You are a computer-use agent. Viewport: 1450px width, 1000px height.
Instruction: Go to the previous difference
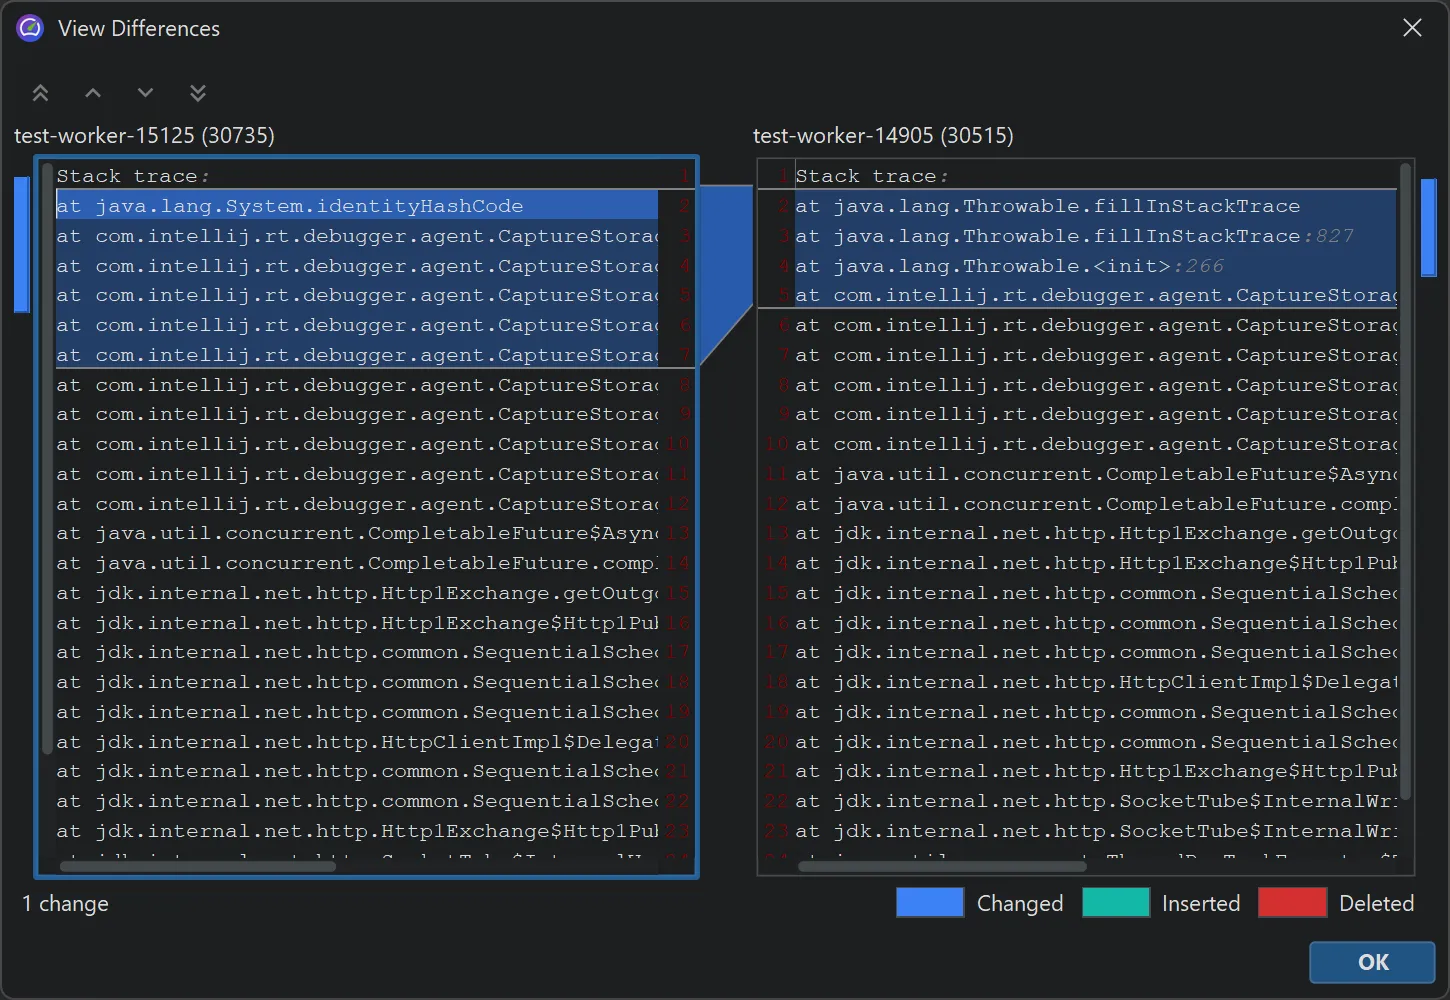click(x=92, y=92)
